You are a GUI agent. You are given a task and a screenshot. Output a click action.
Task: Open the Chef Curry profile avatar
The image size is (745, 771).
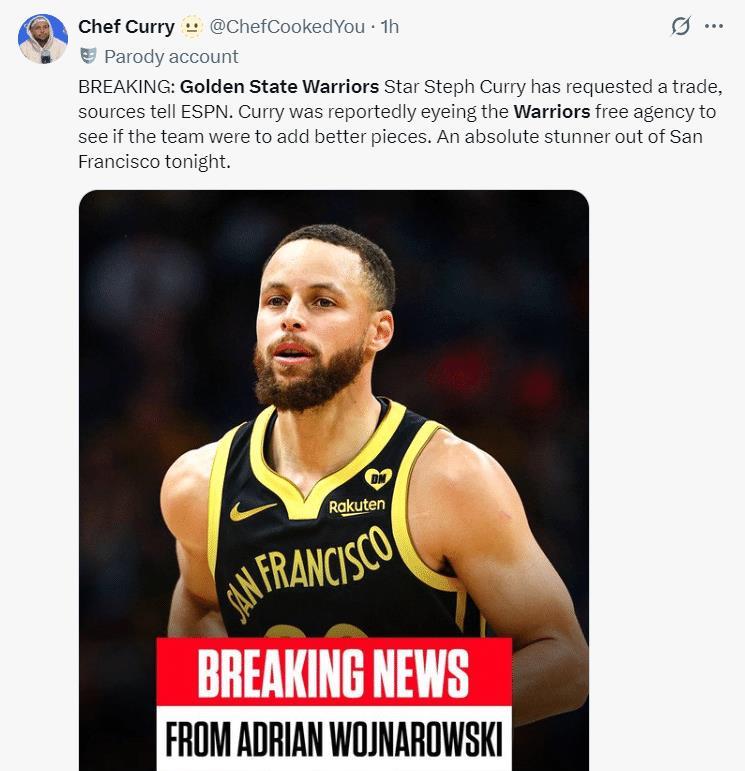43,39
